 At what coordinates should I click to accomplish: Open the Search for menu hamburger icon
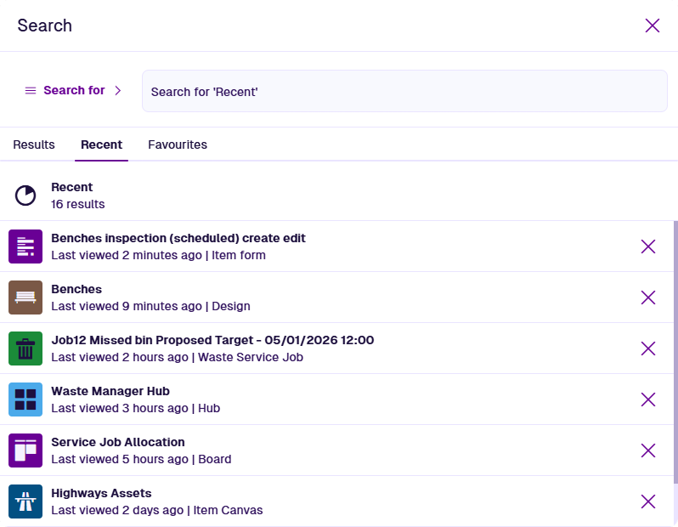(x=30, y=90)
